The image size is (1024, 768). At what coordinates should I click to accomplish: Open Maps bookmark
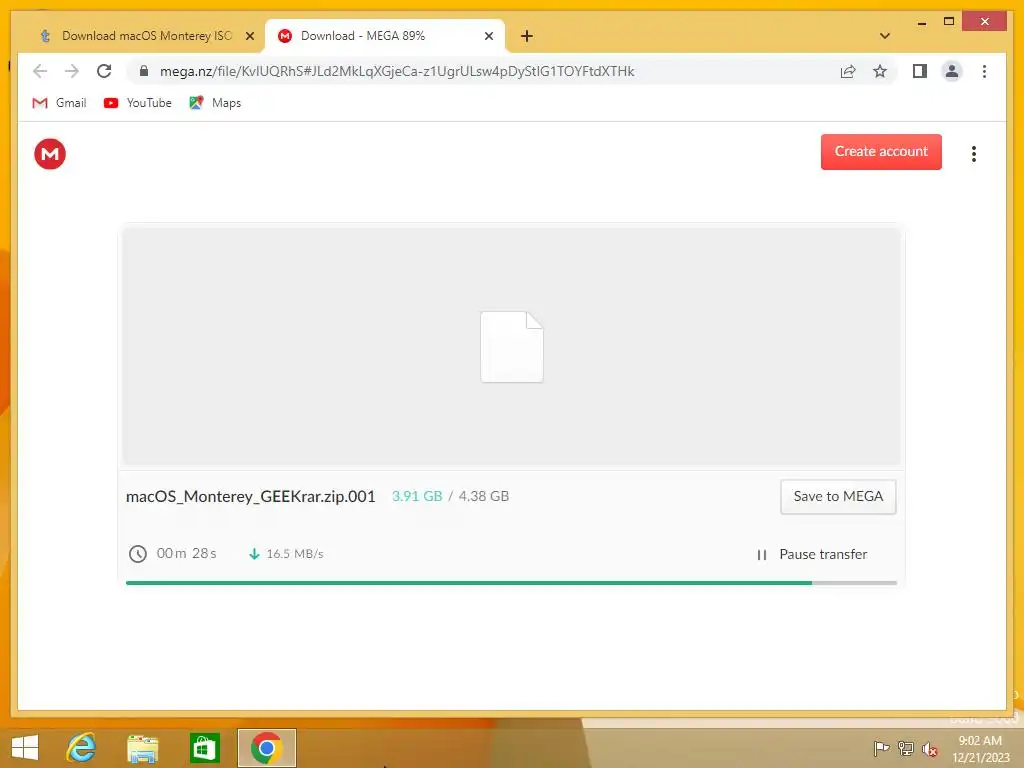[215, 103]
